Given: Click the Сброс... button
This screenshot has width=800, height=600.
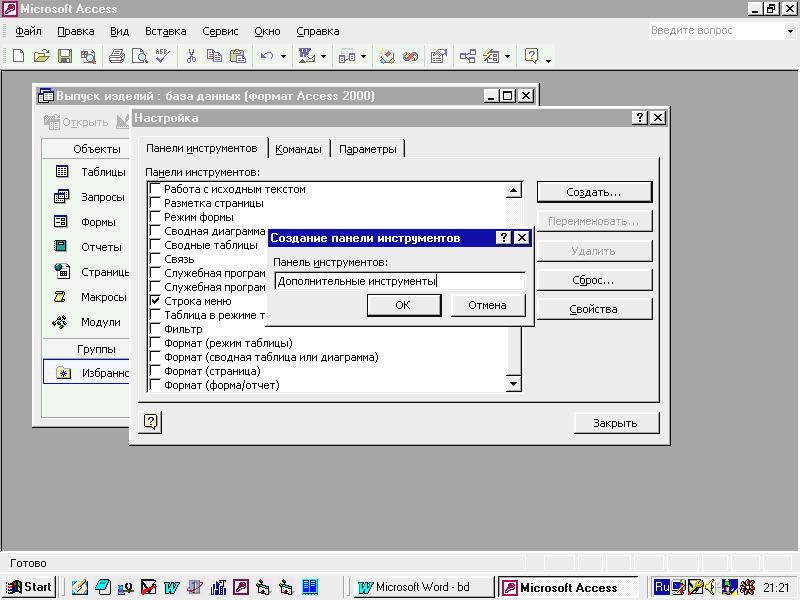Looking at the screenshot, I should (594, 280).
